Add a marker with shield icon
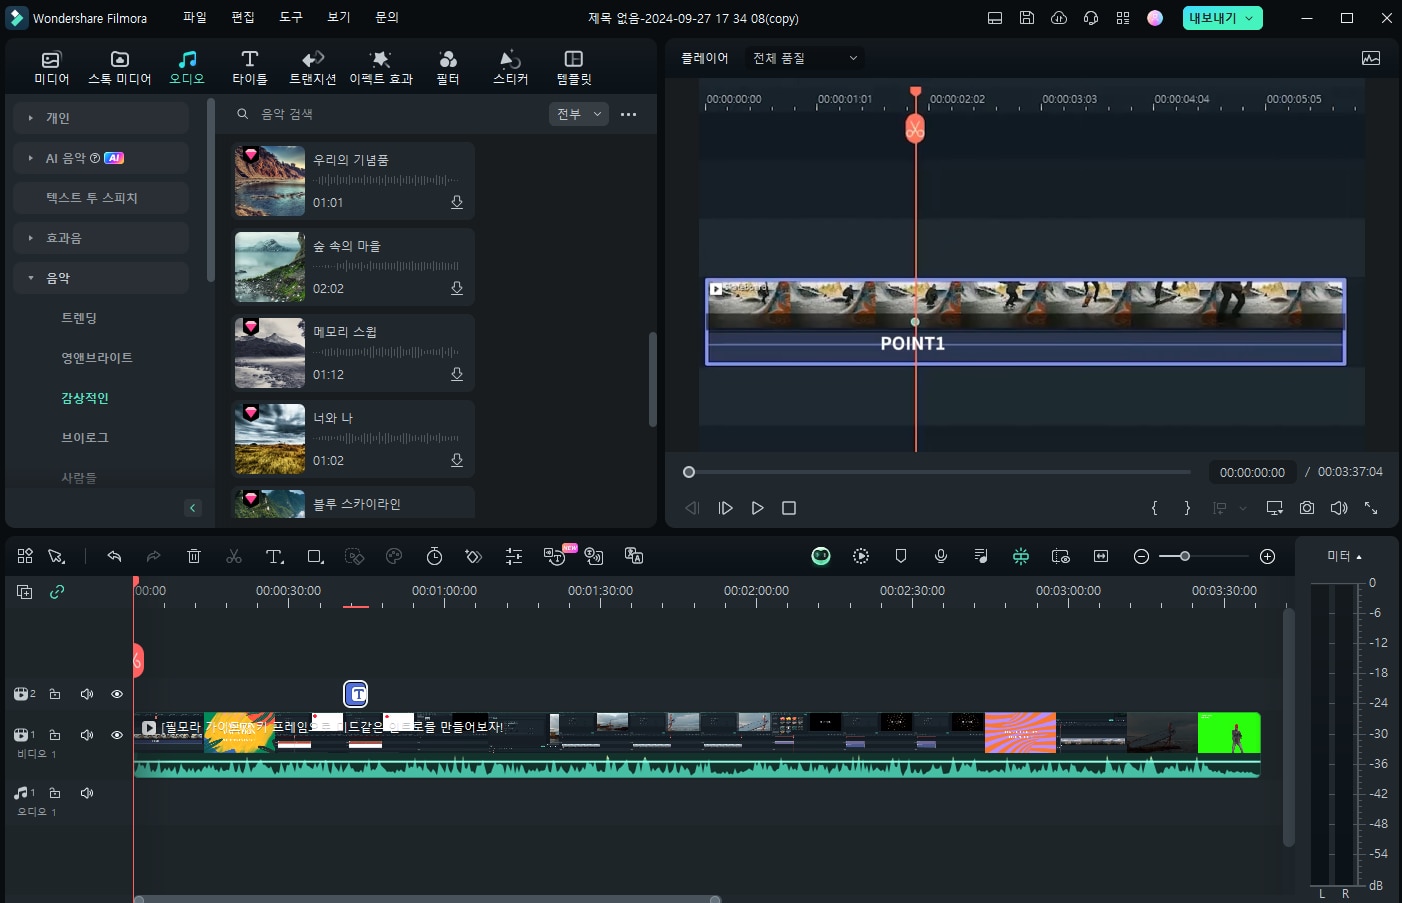The image size is (1402, 903). click(901, 556)
